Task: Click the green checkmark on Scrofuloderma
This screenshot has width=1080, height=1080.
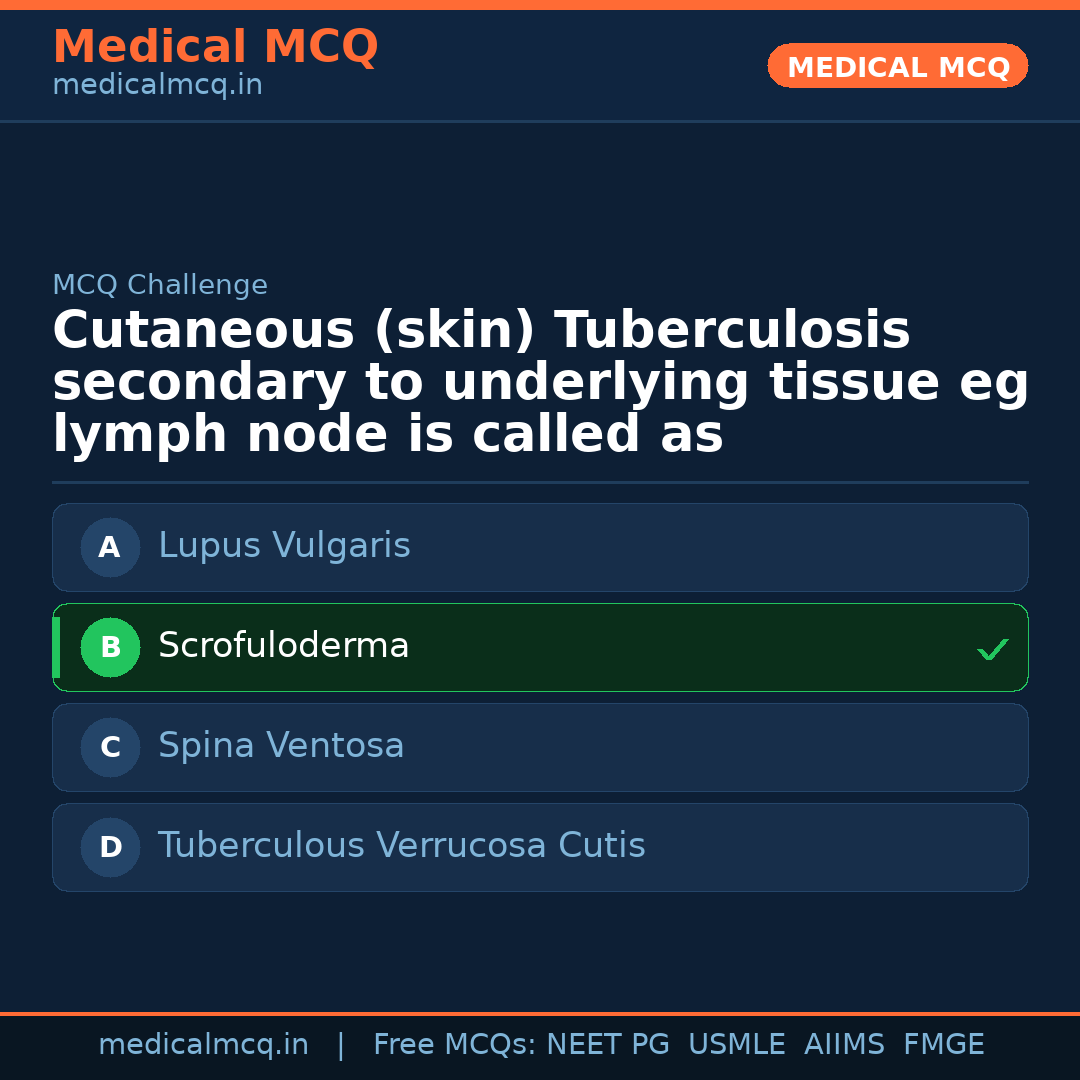Action: pyautogui.click(x=992, y=650)
